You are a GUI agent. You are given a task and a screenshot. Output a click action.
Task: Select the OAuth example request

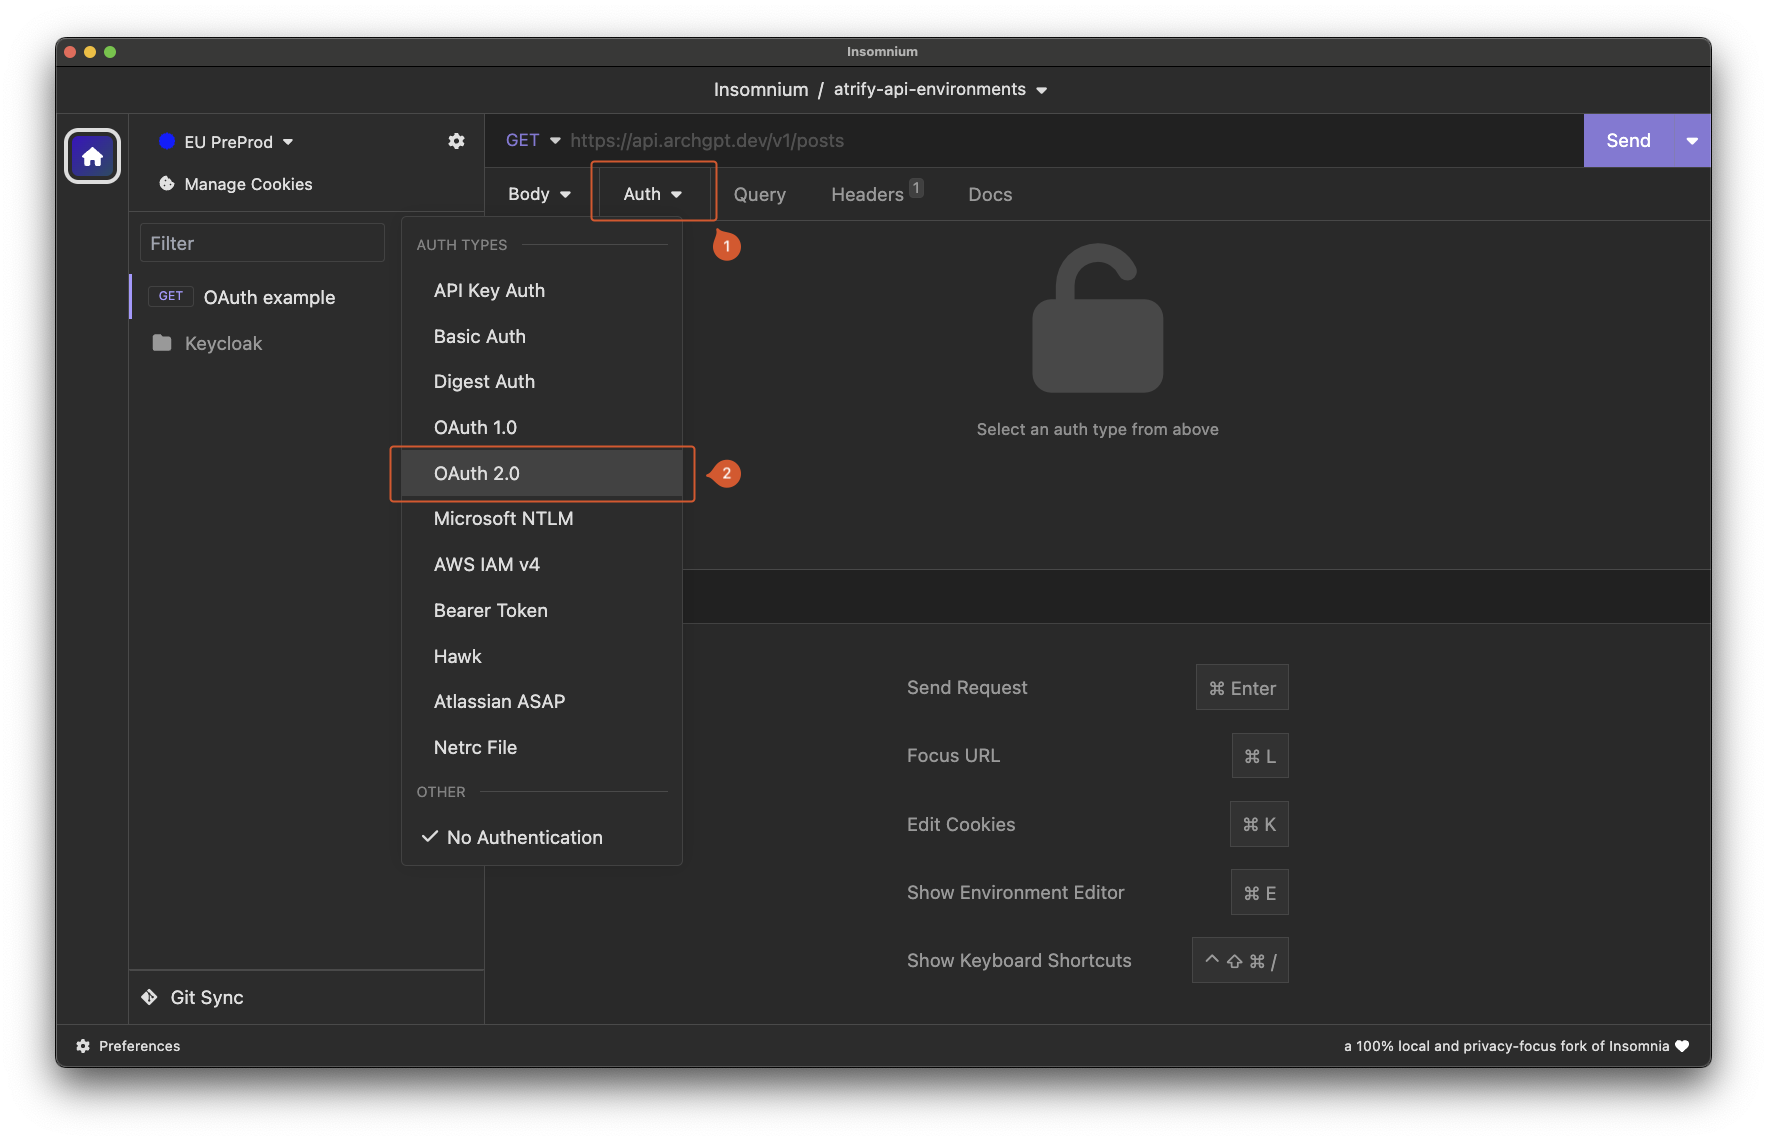tap(269, 297)
